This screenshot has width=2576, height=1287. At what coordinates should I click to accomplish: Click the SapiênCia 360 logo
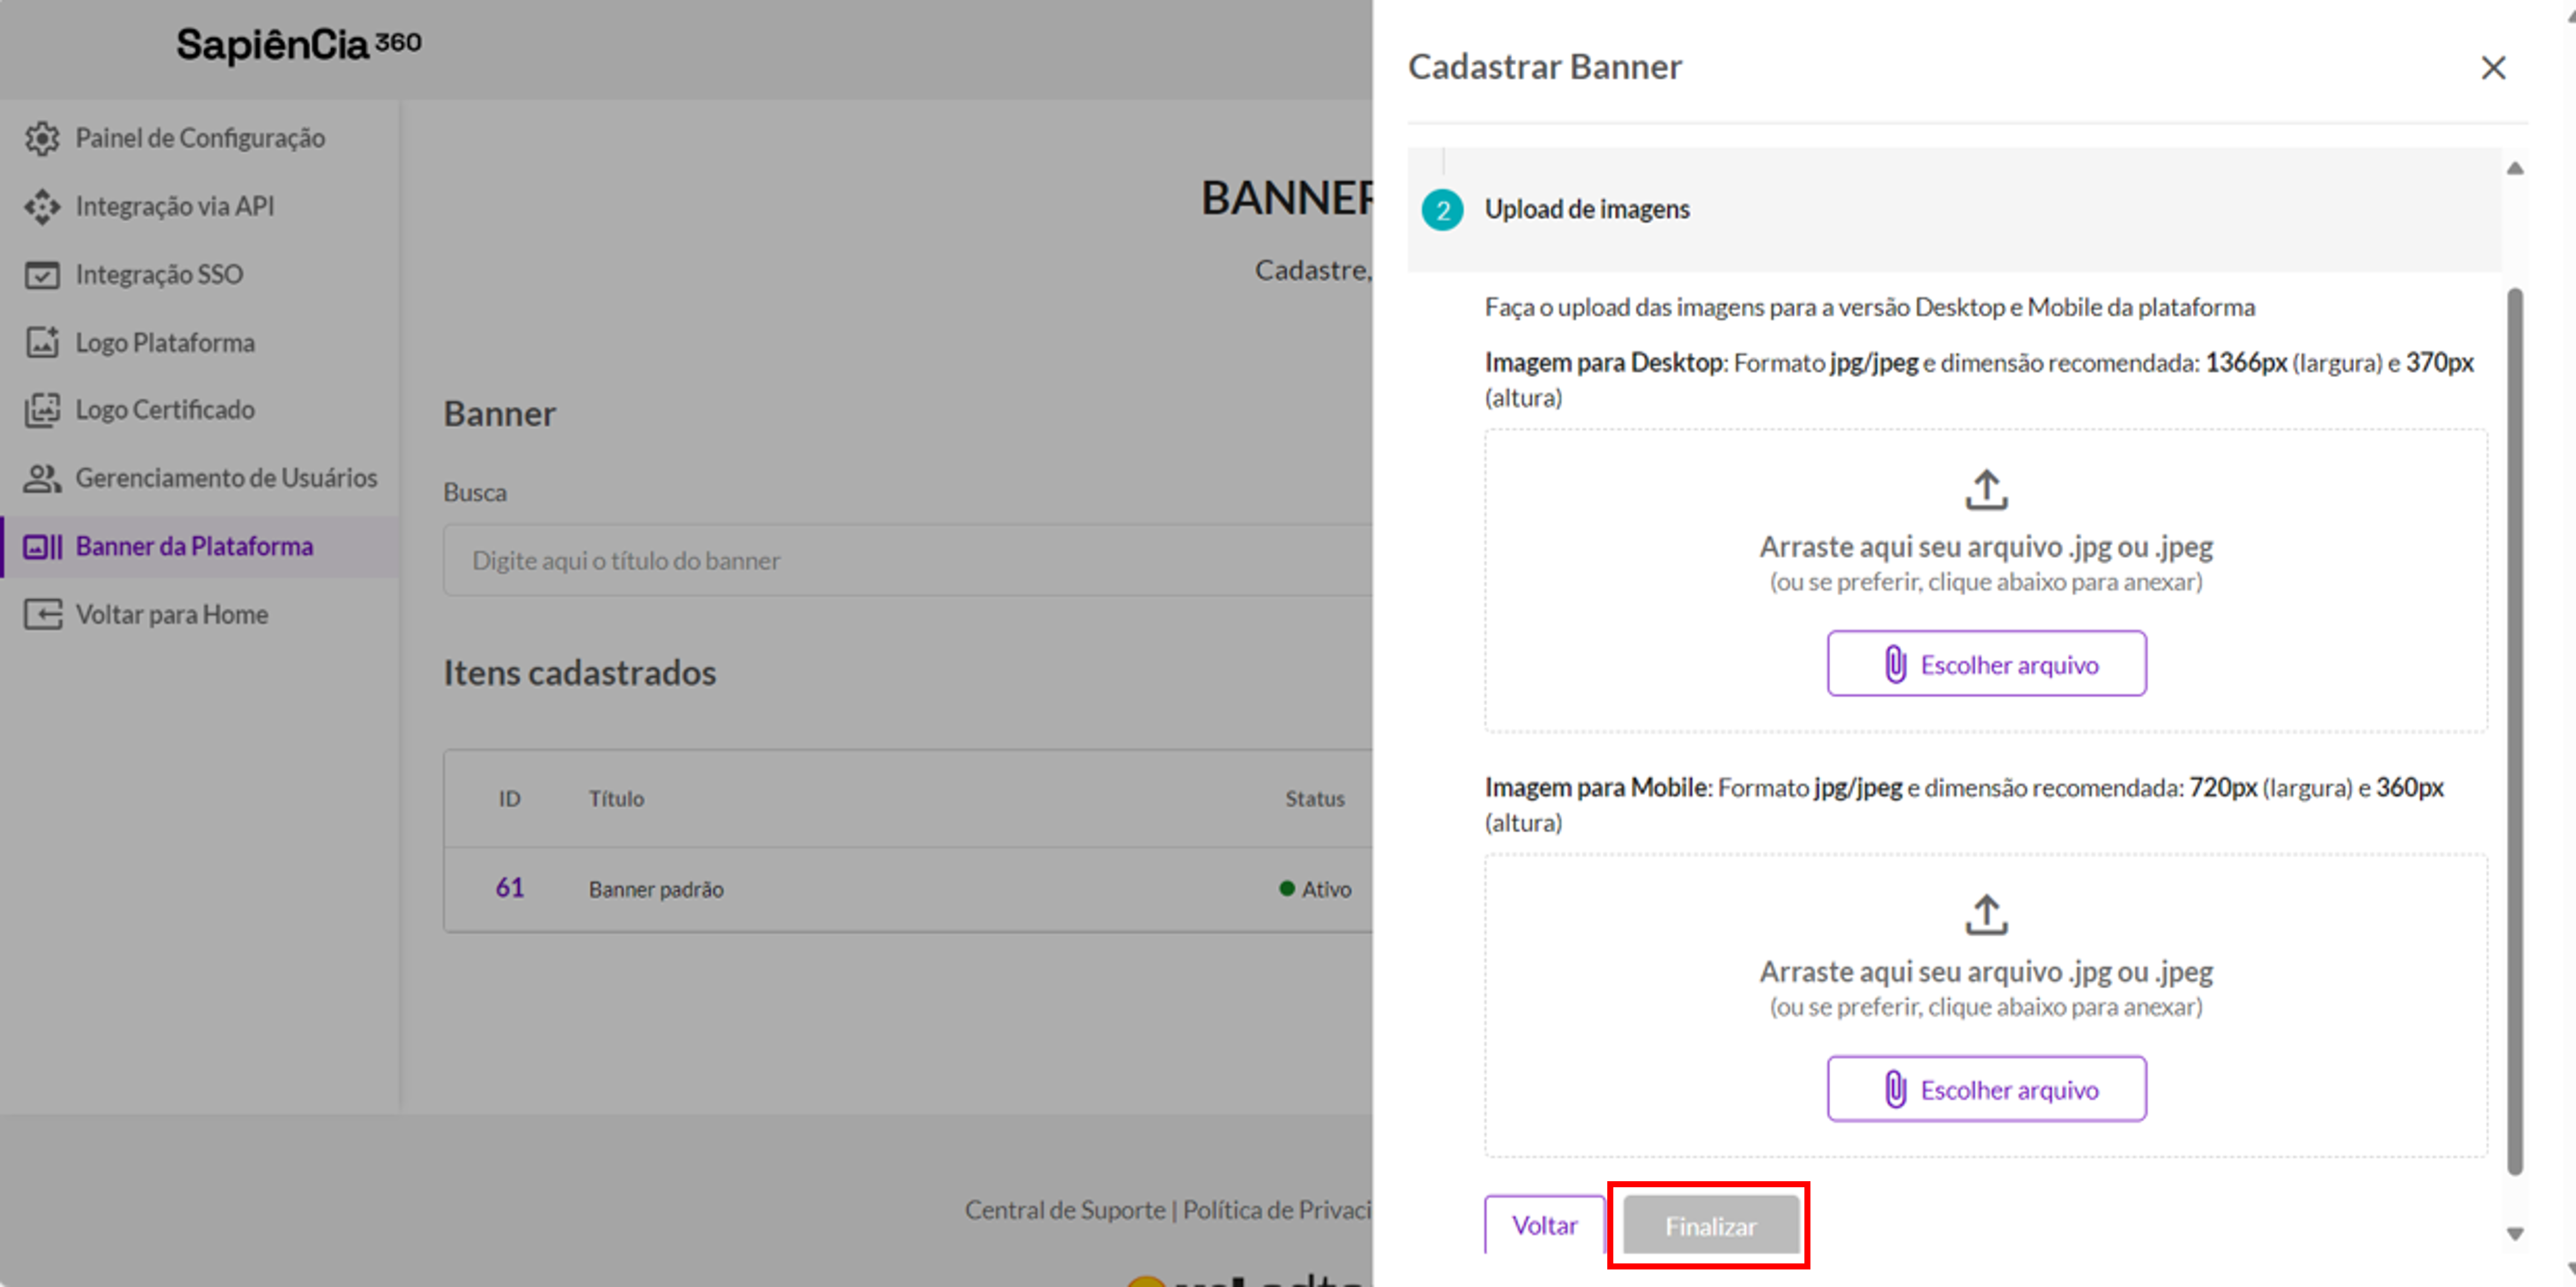point(298,44)
